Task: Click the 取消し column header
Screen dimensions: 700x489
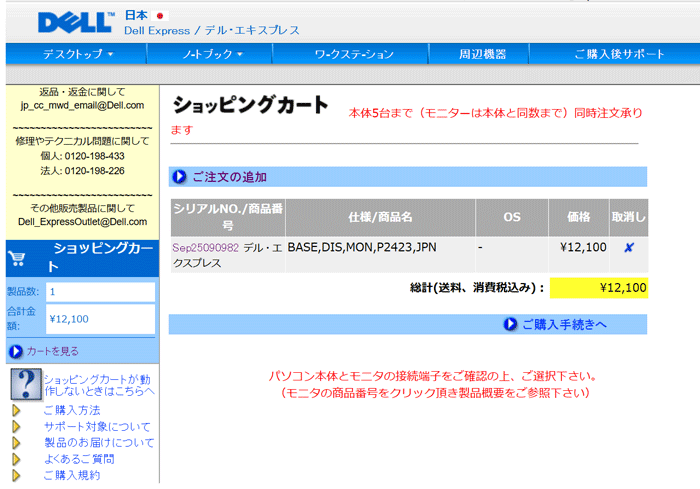Action: click(629, 217)
